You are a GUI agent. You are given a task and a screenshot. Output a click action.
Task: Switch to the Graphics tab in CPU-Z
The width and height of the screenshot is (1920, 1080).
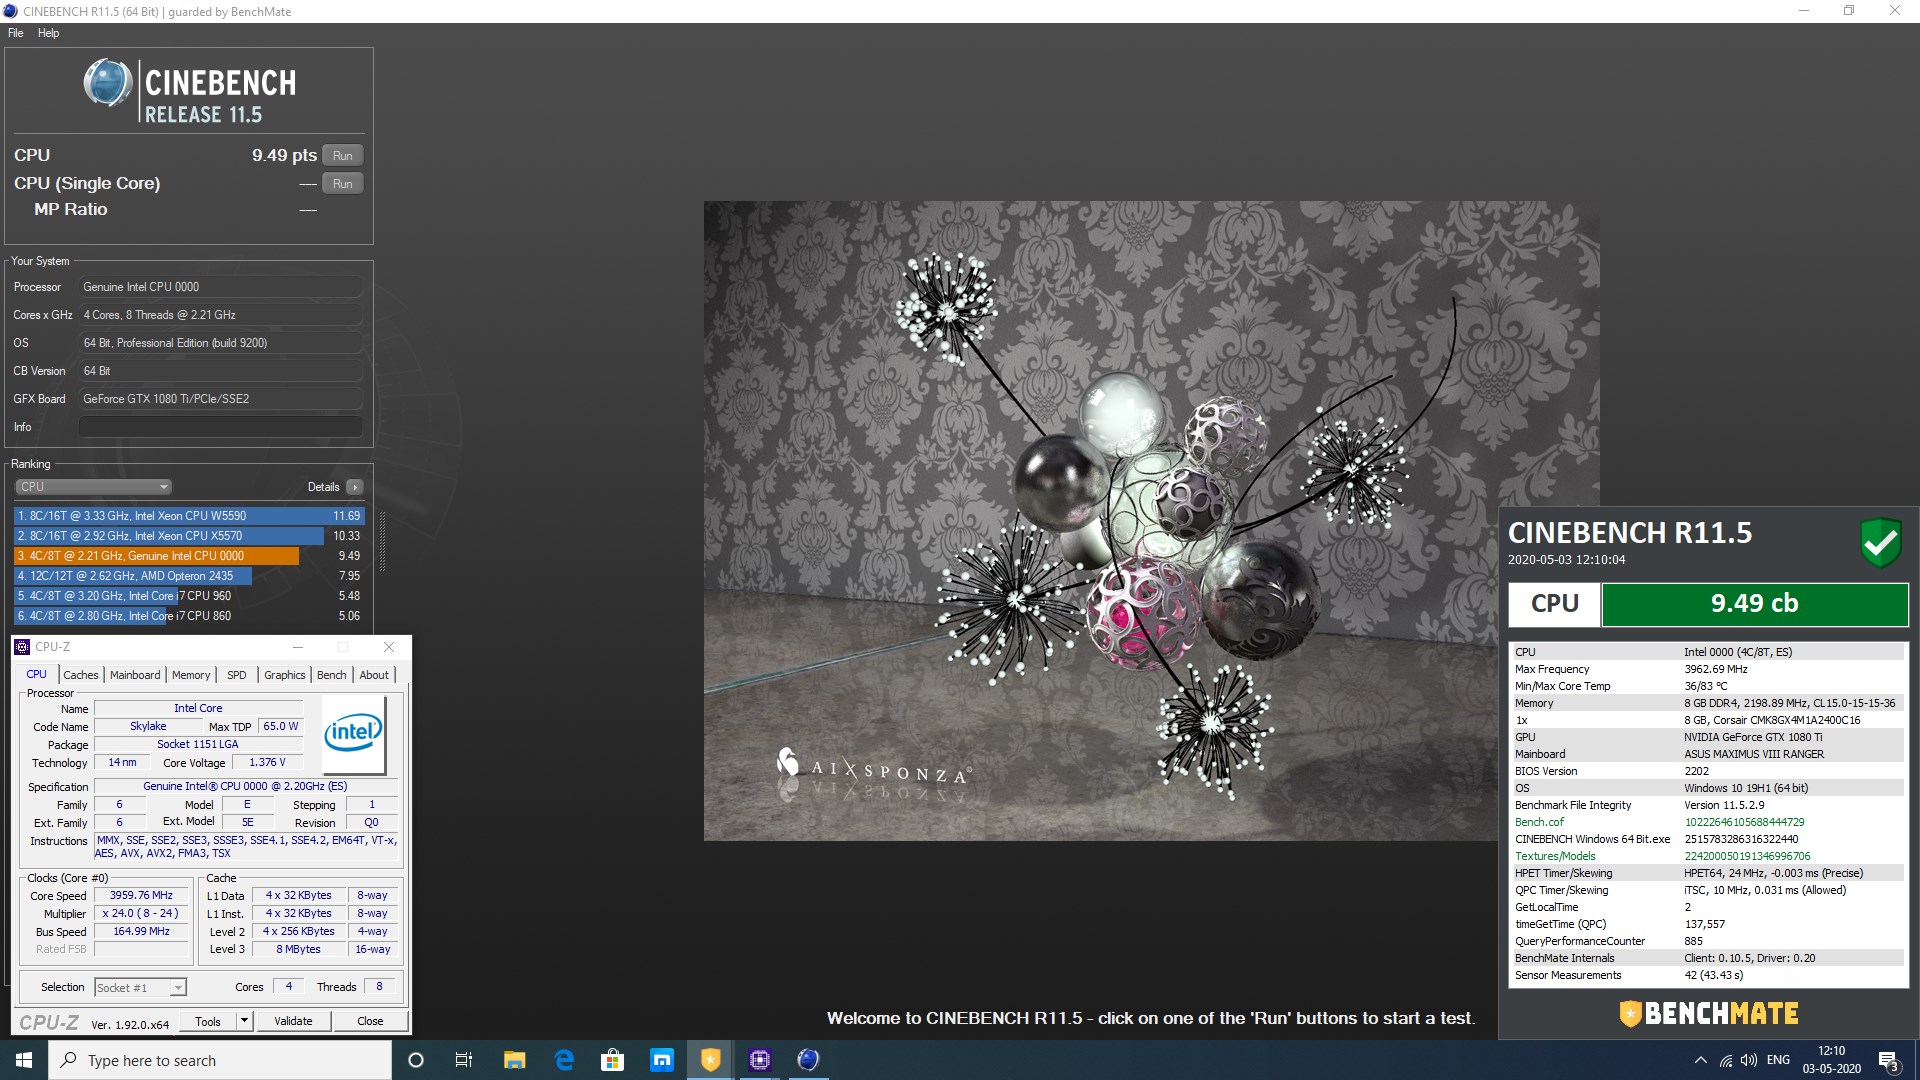click(x=285, y=675)
